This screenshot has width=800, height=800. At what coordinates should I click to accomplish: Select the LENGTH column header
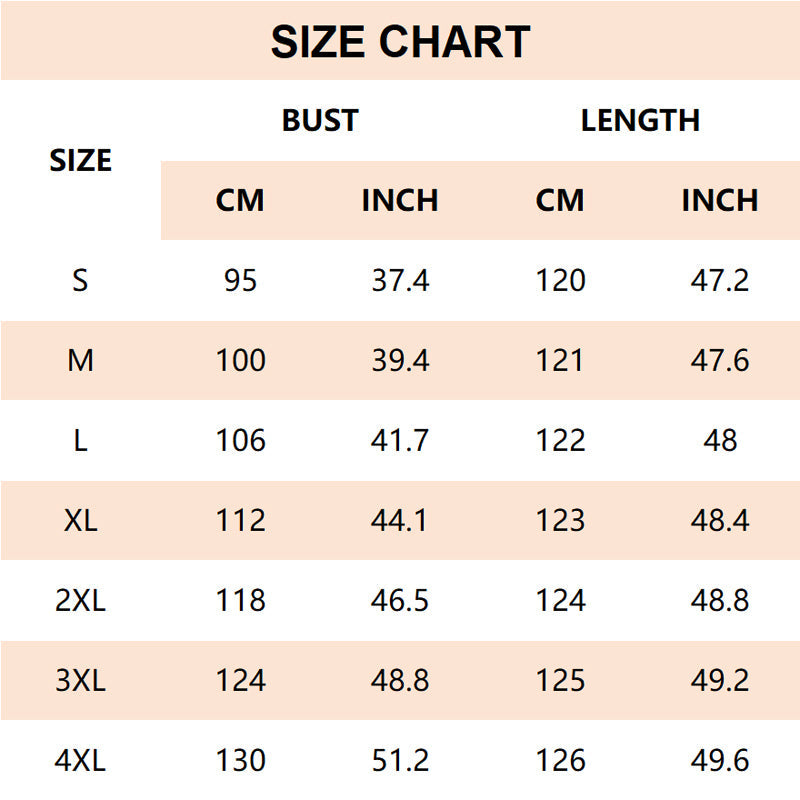click(640, 121)
